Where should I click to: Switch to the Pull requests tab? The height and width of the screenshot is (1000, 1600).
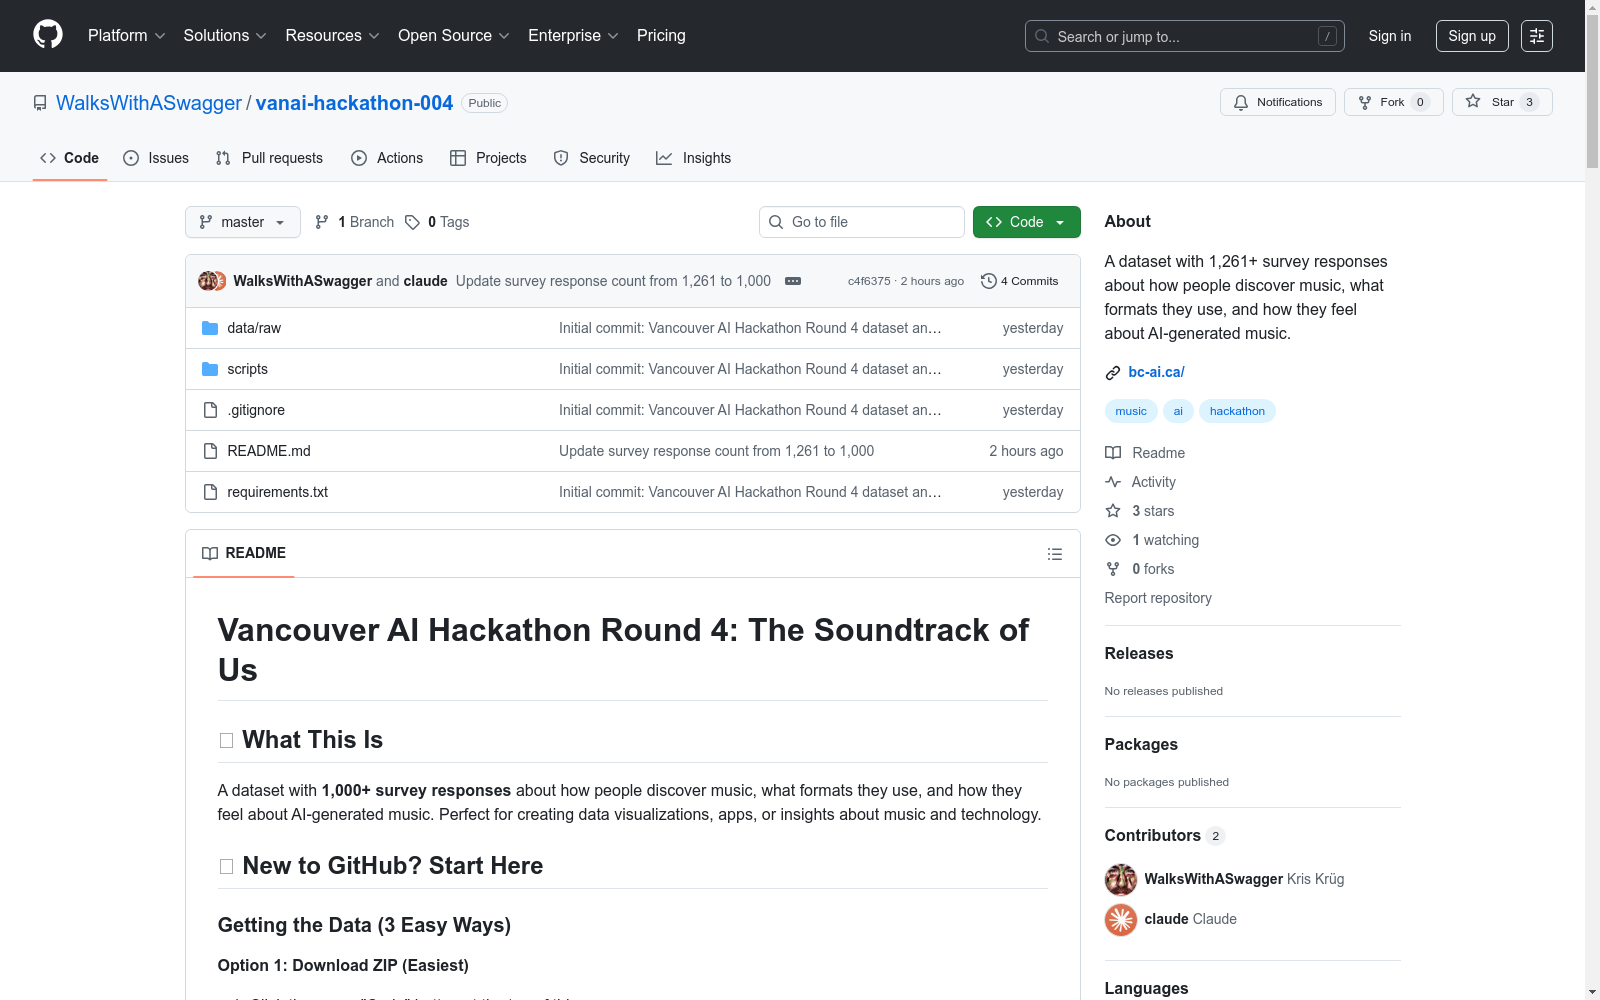click(x=269, y=158)
